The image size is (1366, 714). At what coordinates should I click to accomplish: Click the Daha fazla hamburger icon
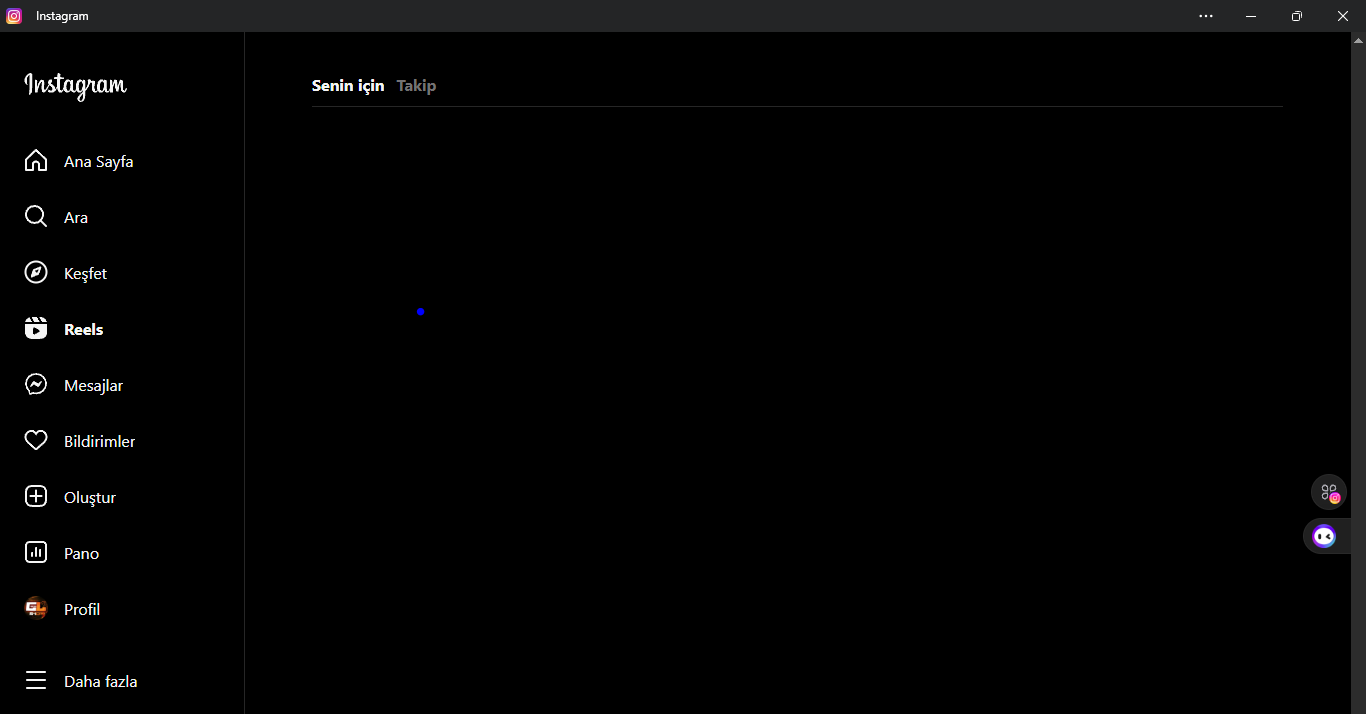(x=36, y=681)
